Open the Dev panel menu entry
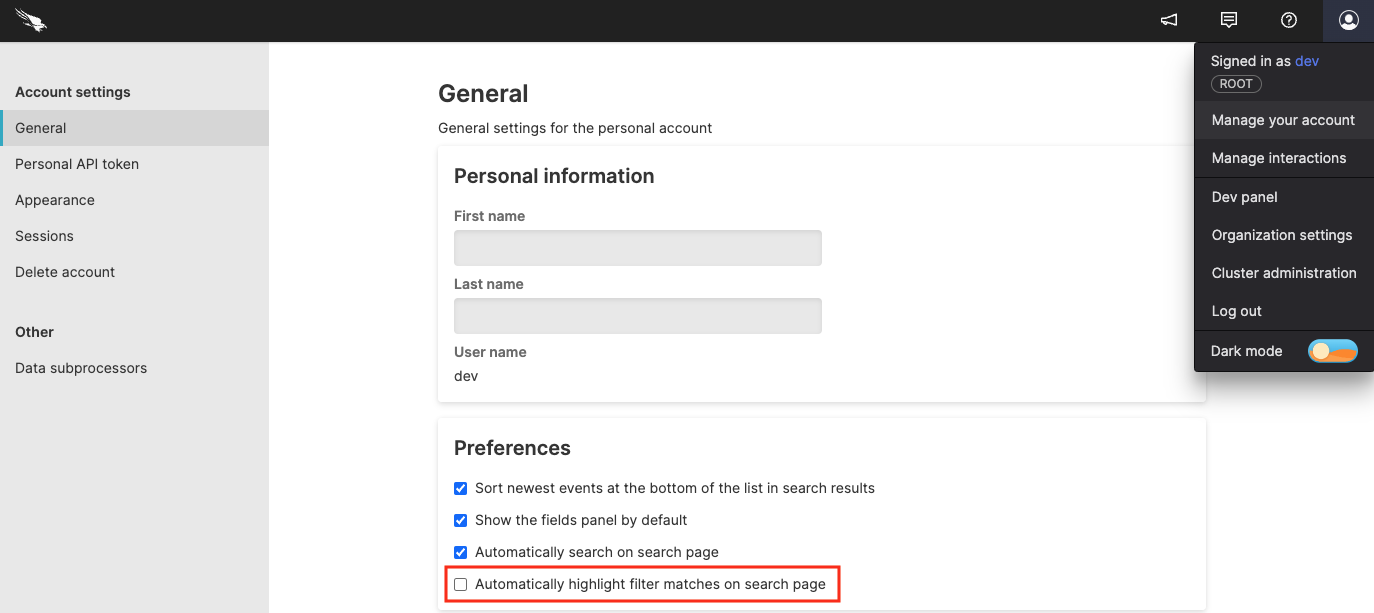The height and width of the screenshot is (613, 1374). pos(1243,197)
